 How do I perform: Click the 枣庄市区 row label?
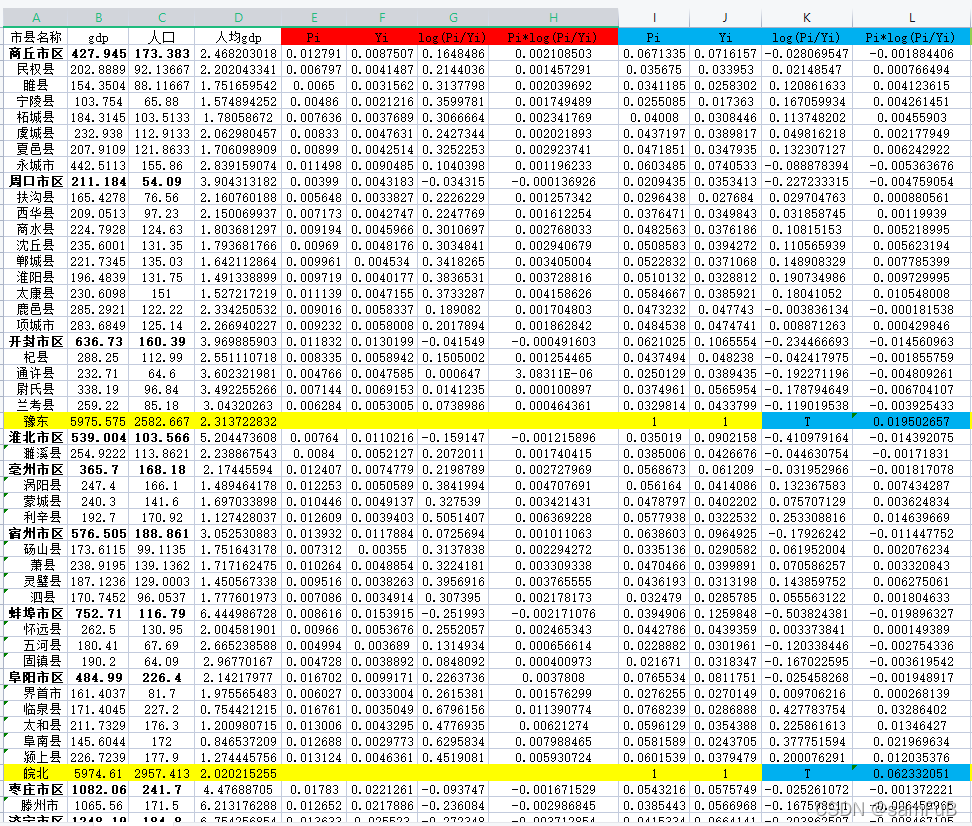36,790
